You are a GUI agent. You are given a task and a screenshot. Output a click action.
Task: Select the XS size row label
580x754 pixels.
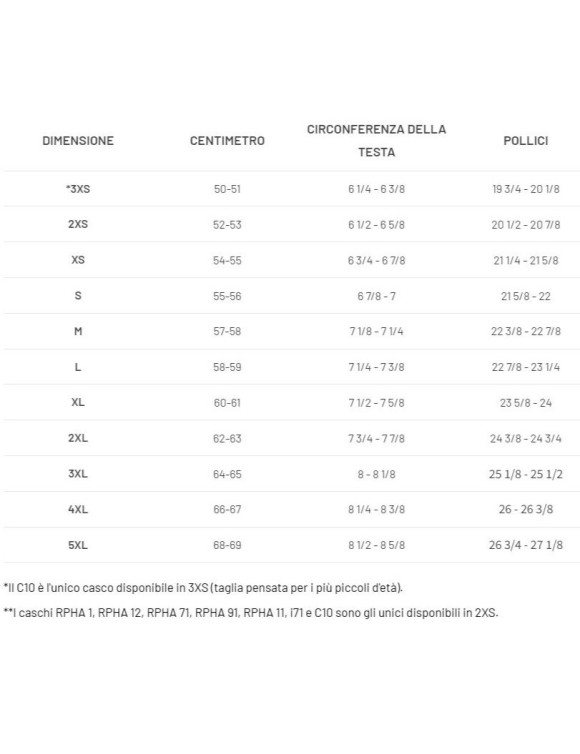(78, 260)
